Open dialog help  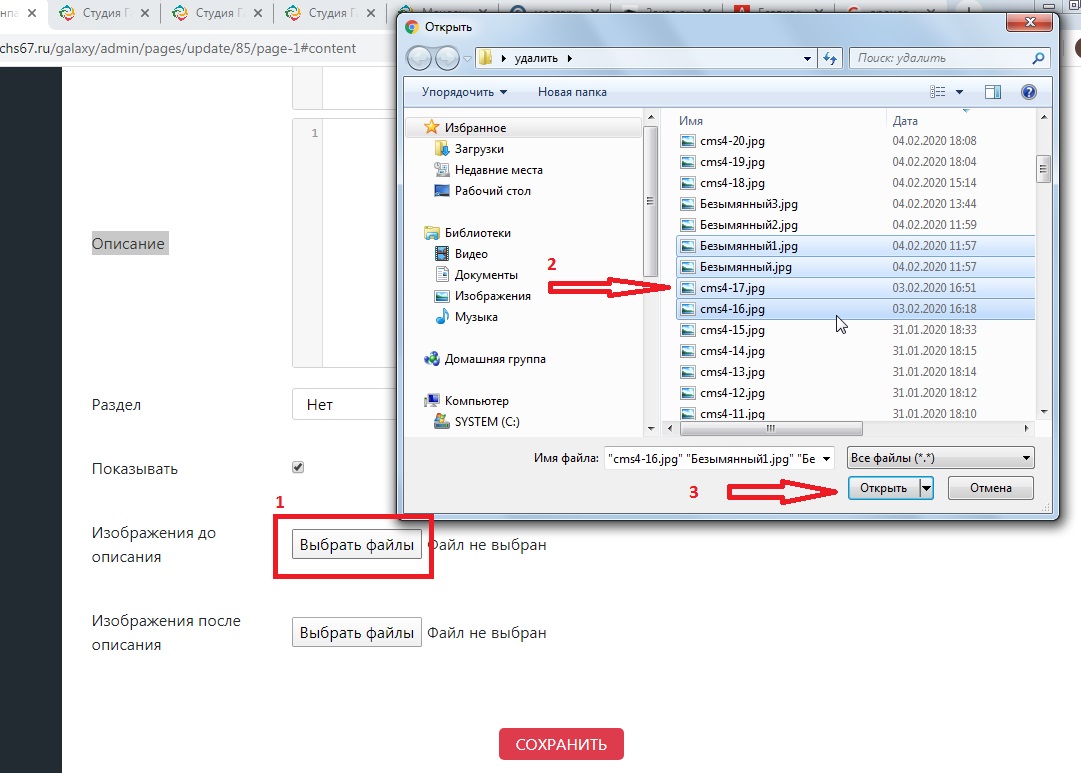1029,92
